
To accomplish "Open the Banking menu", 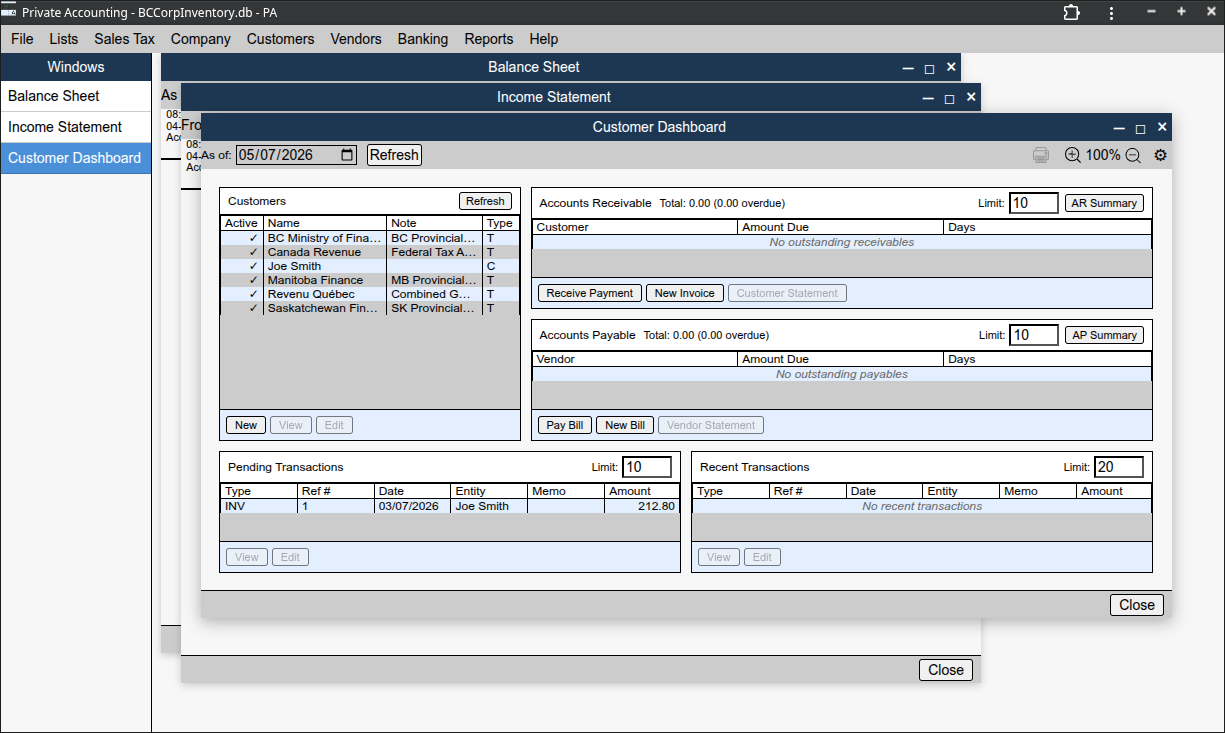I will 422,39.
